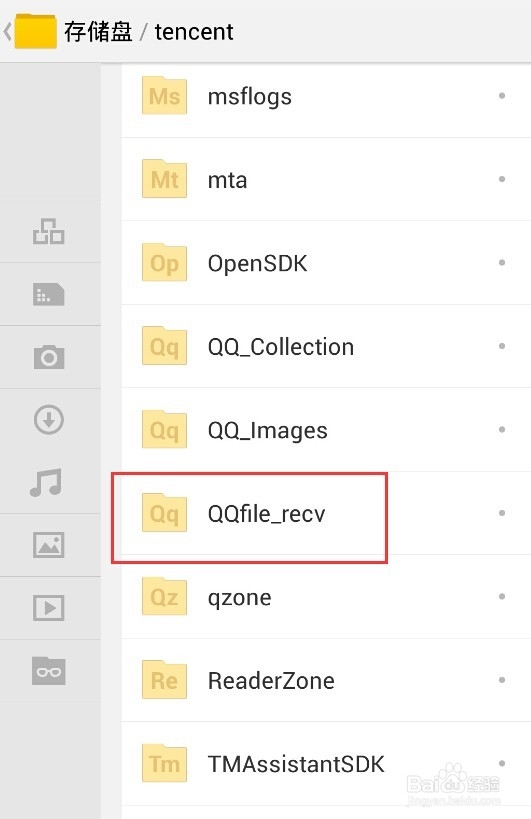Open the msflogs folder
The image size is (531, 819).
326,96
